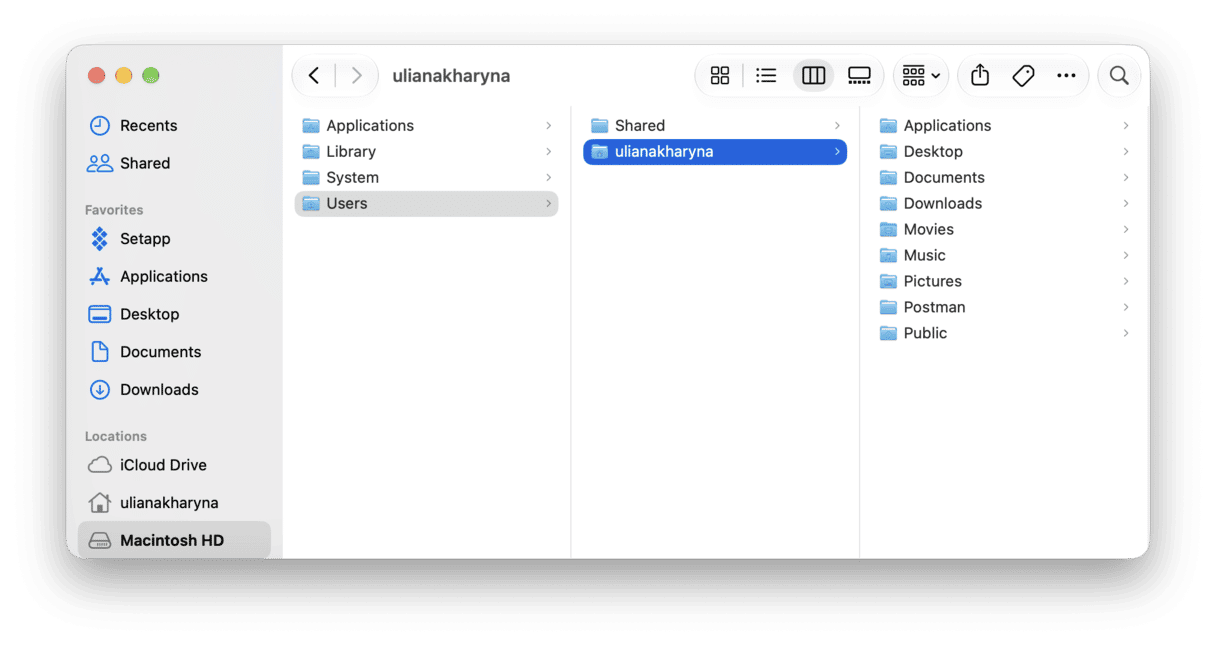Viewport: 1216px width, 646px height.
Task: Select the Shared folder in Users column
Action: (715, 125)
